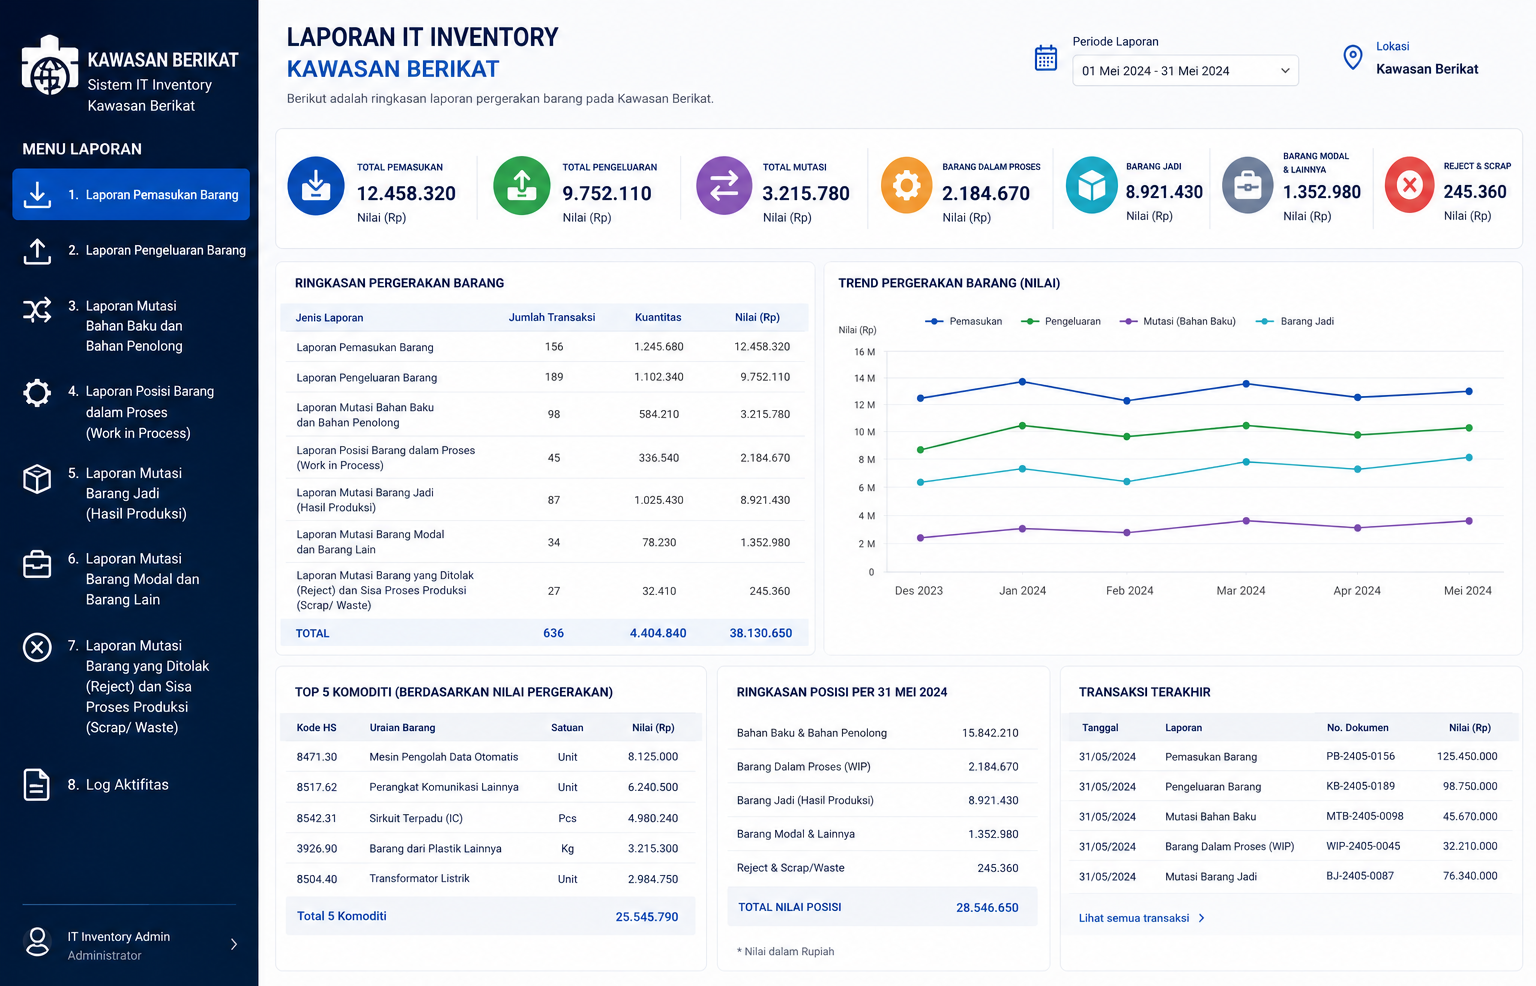The image size is (1536, 986).
Task: Click the Lokasi map pin icon
Action: point(1353,58)
